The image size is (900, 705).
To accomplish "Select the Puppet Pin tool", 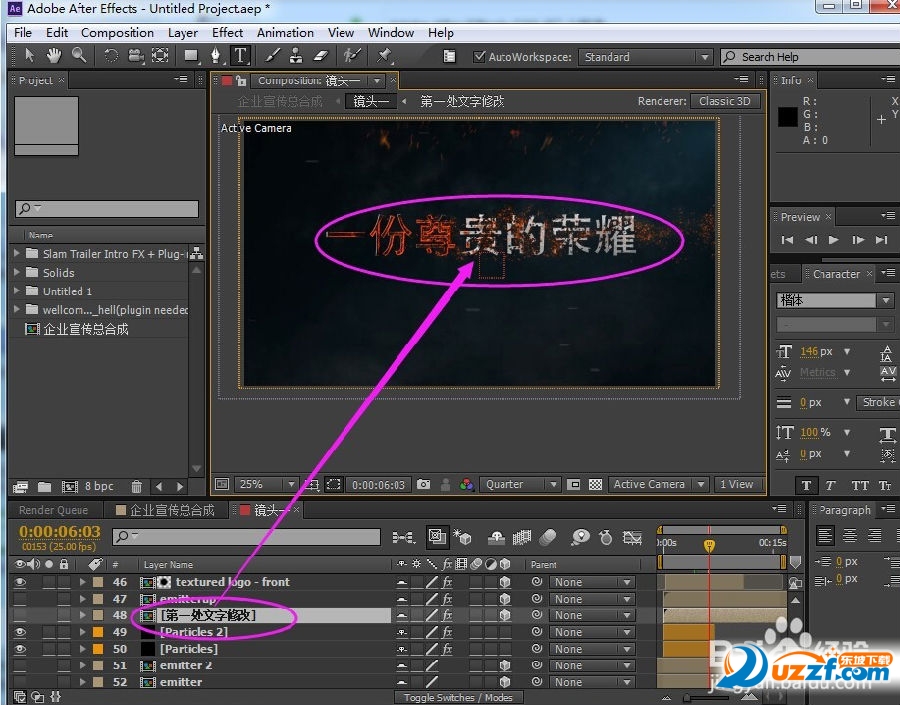I will click(384, 56).
